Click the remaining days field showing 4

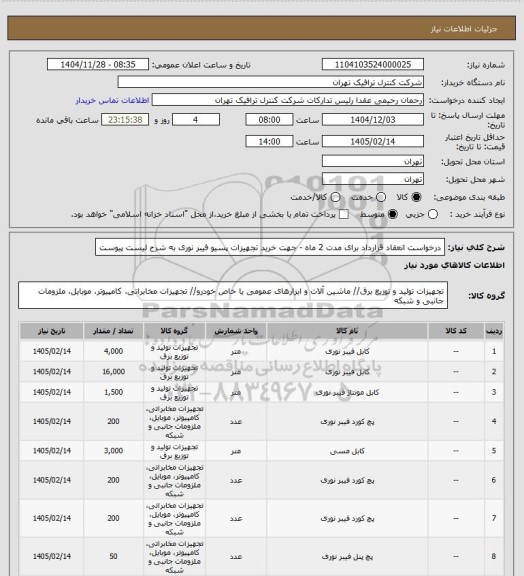pyautogui.click(x=196, y=120)
